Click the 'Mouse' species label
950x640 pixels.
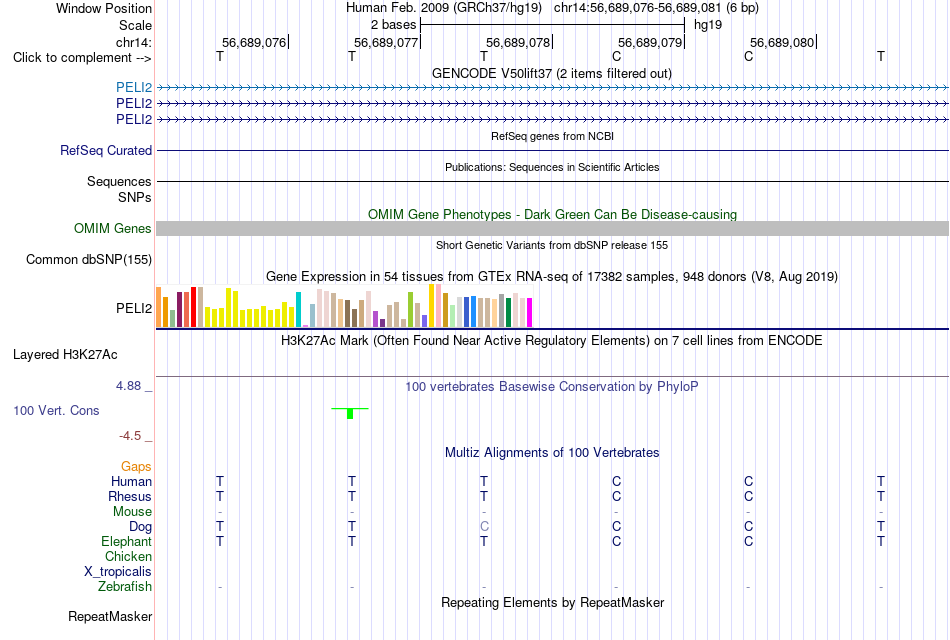point(132,512)
